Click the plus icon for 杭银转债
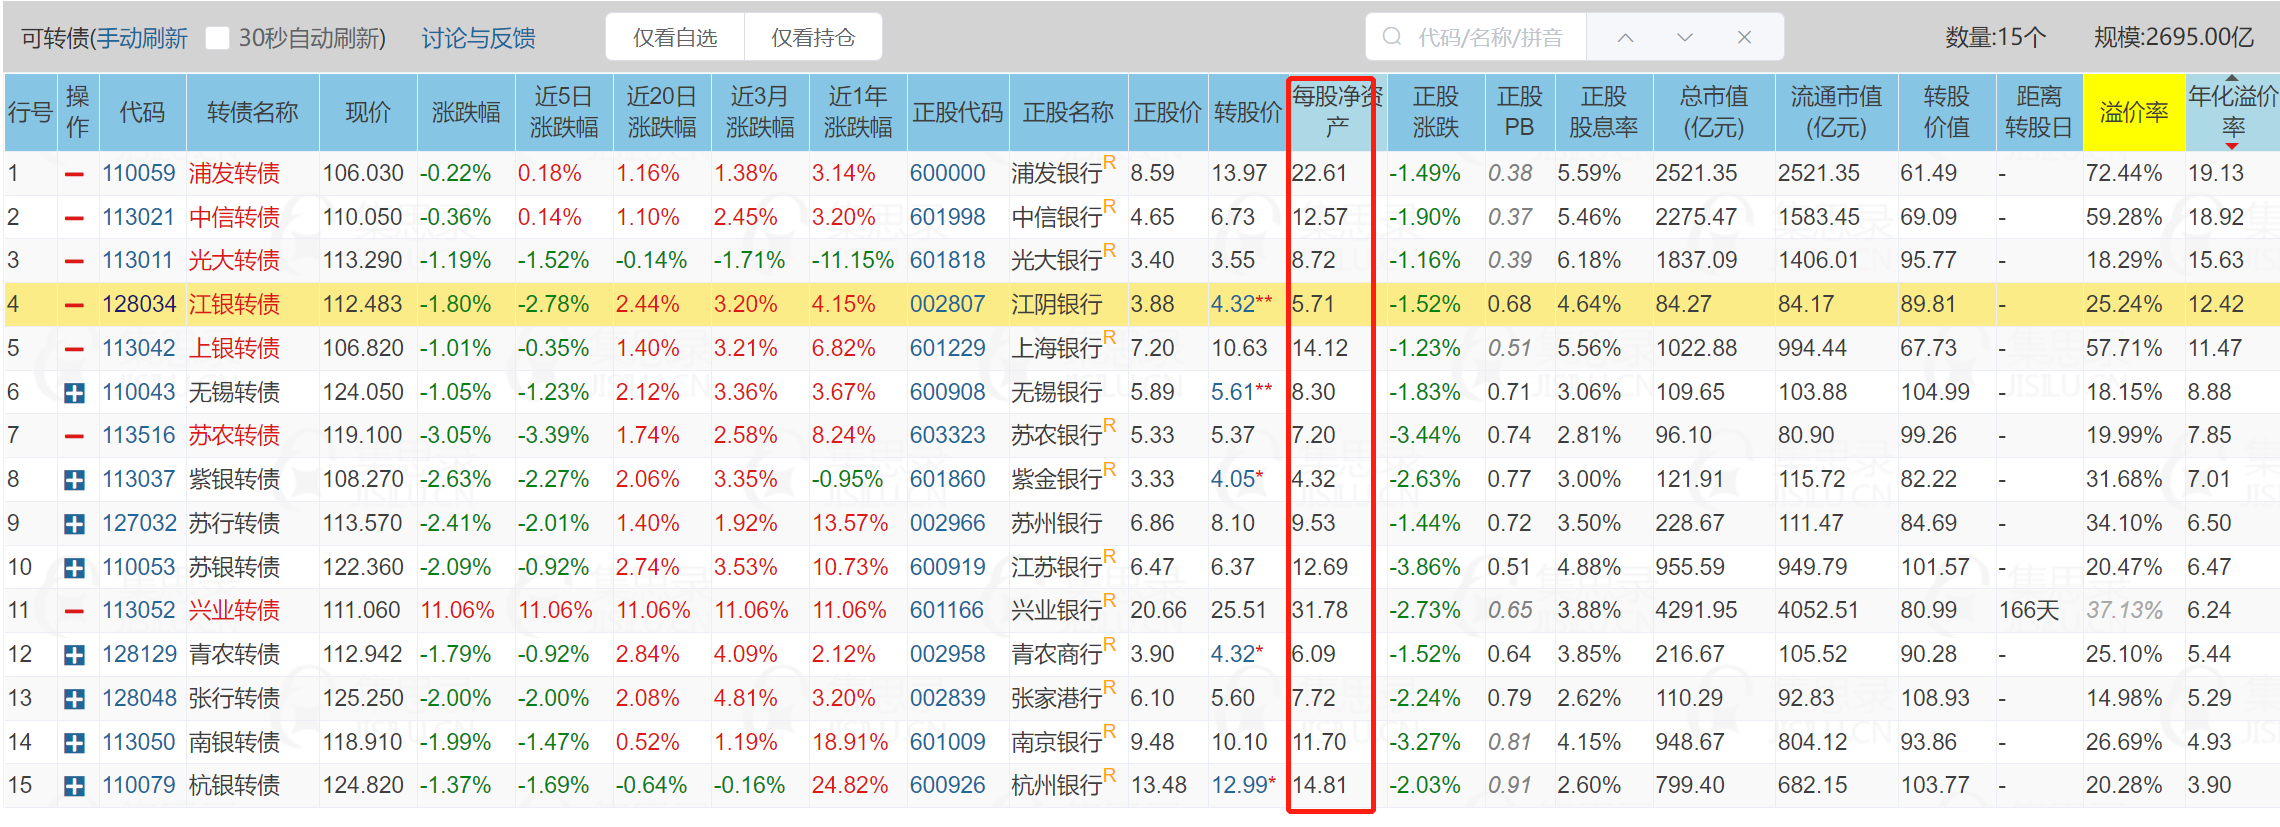Screen dimensions: 2280x827 click(x=74, y=786)
